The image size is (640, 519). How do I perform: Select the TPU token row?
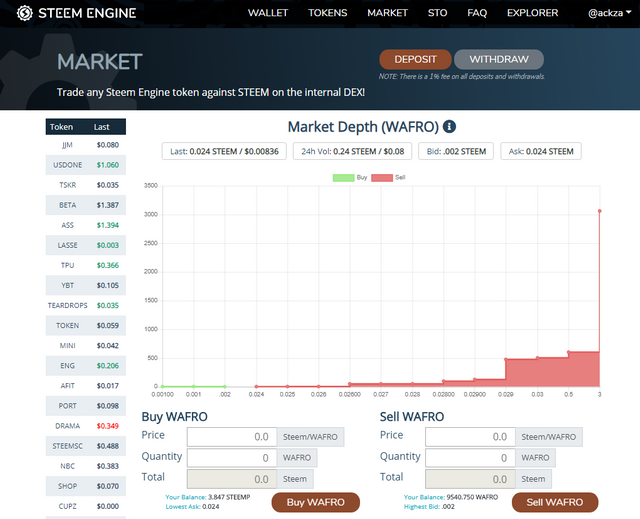pos(86,265)
